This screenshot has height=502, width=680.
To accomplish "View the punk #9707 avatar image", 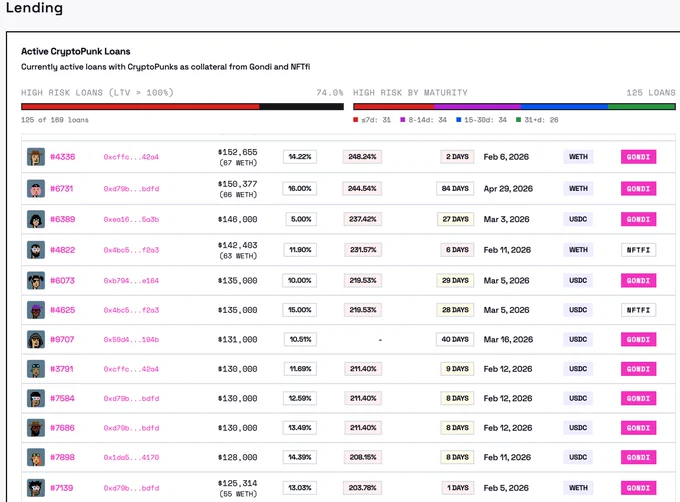I will point(36,339).
